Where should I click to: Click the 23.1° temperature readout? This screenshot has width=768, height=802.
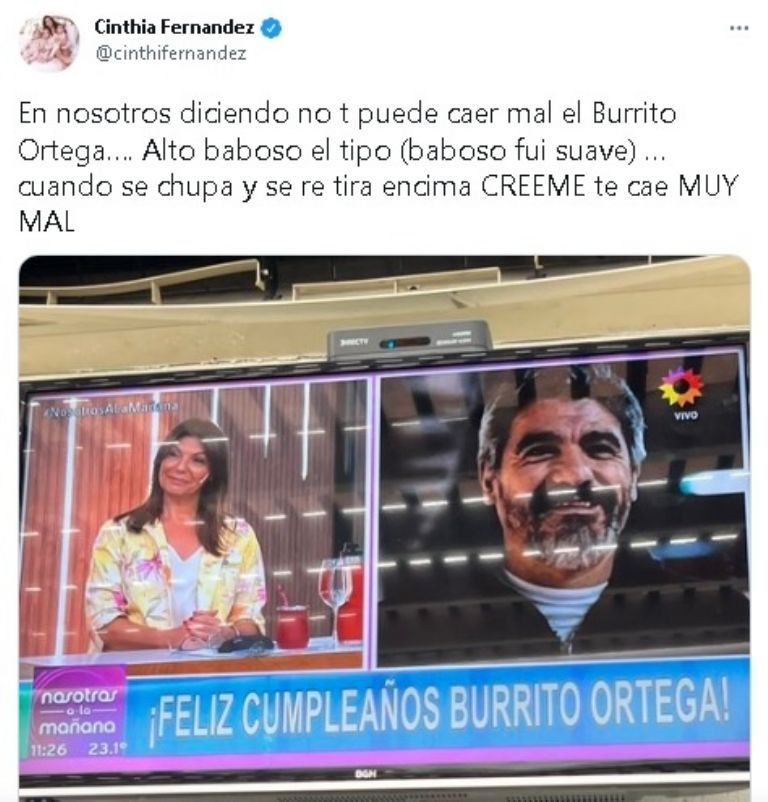[x=107, y=749]
